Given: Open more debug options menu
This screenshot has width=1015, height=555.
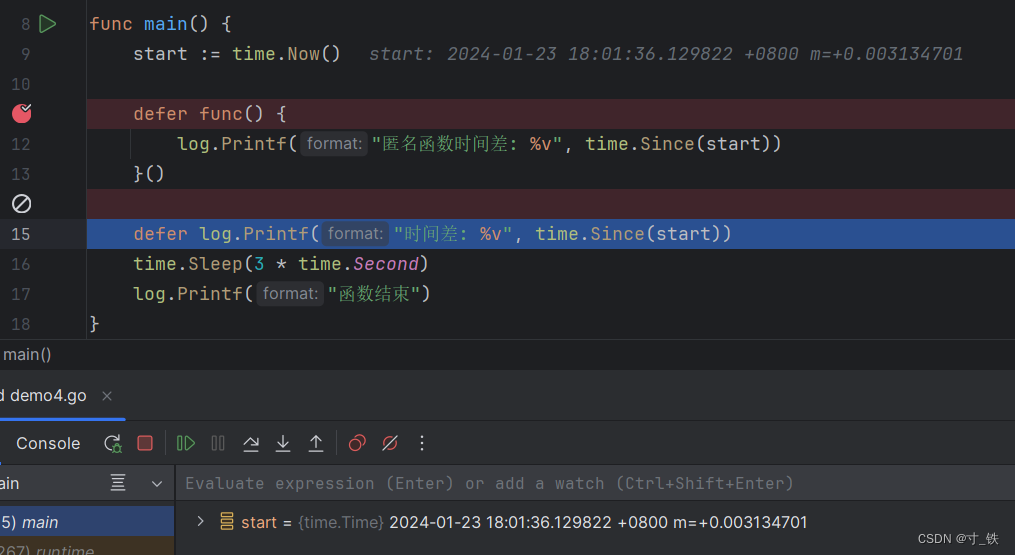Looking at the screenshot, I should click(x=422, y=443).
